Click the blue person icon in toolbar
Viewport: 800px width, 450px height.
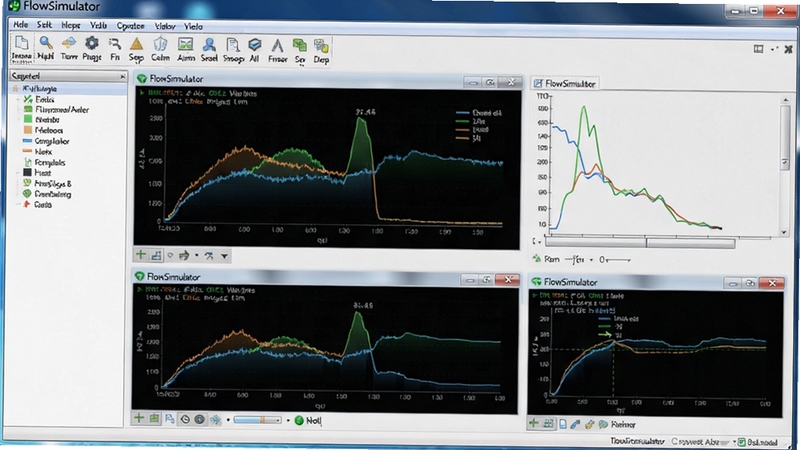(x=209, y=44)
